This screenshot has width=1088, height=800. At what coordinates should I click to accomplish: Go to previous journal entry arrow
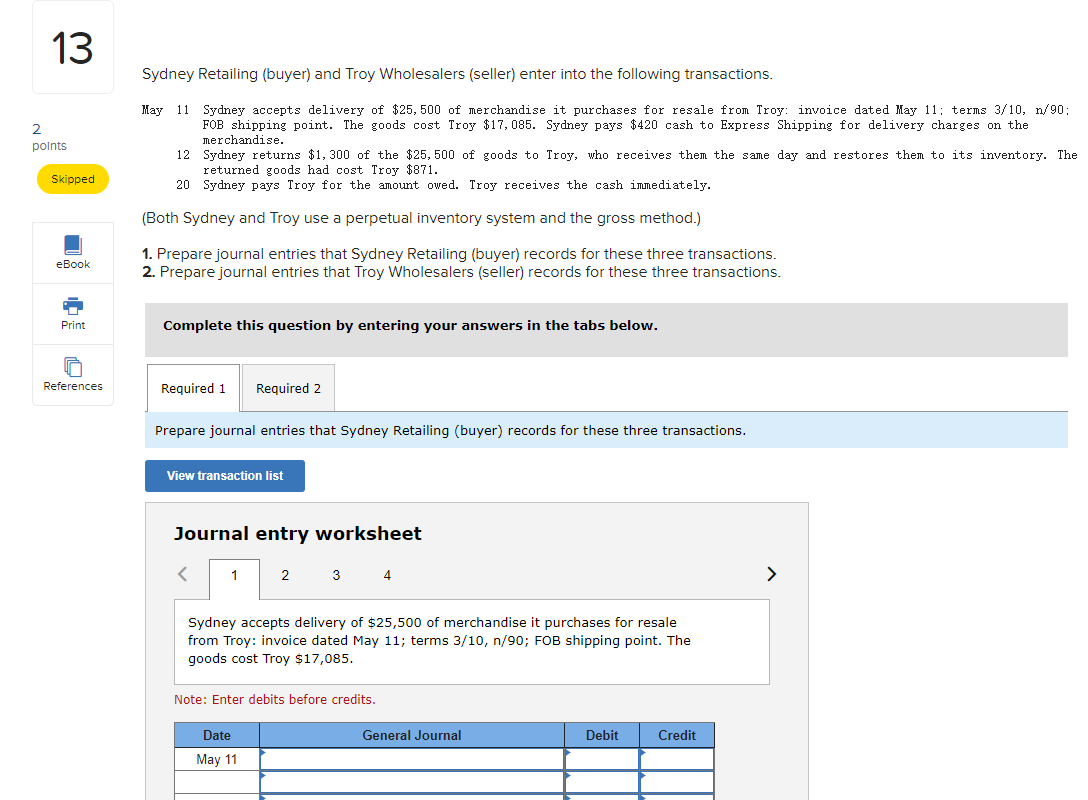coord(182,575)
